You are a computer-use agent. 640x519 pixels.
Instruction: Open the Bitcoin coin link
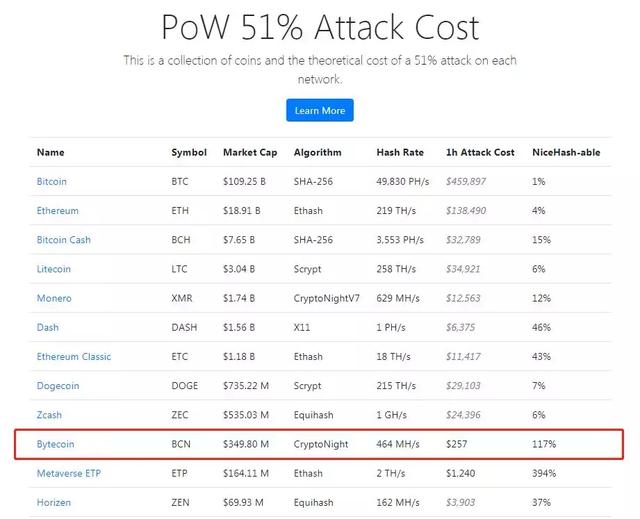click(x=54, y=181)
